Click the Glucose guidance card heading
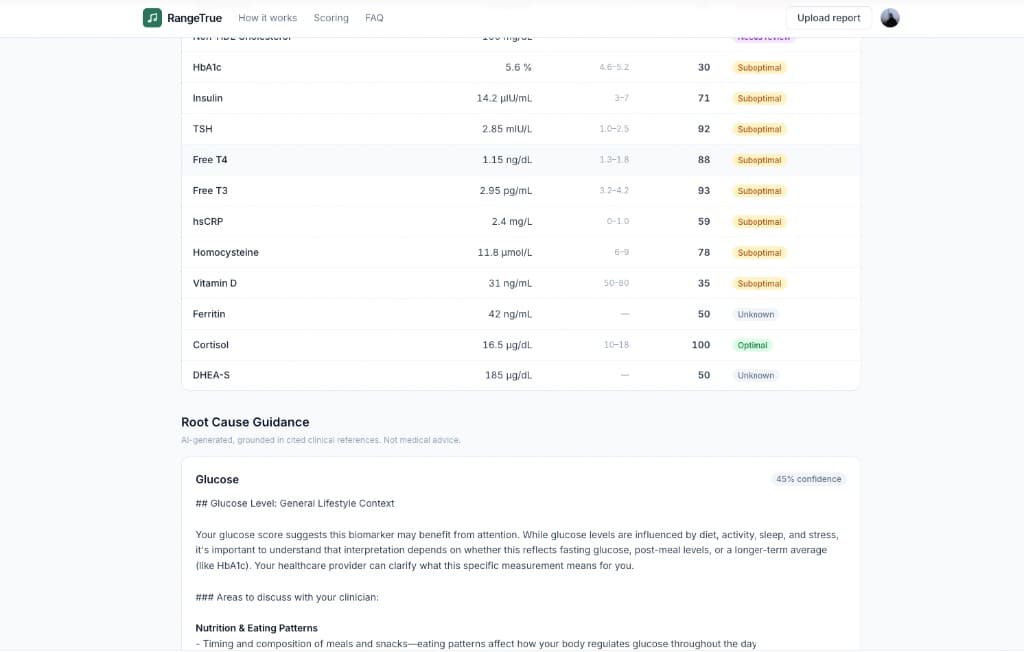Screen dimensions: 1024x652 coord(217,480)
